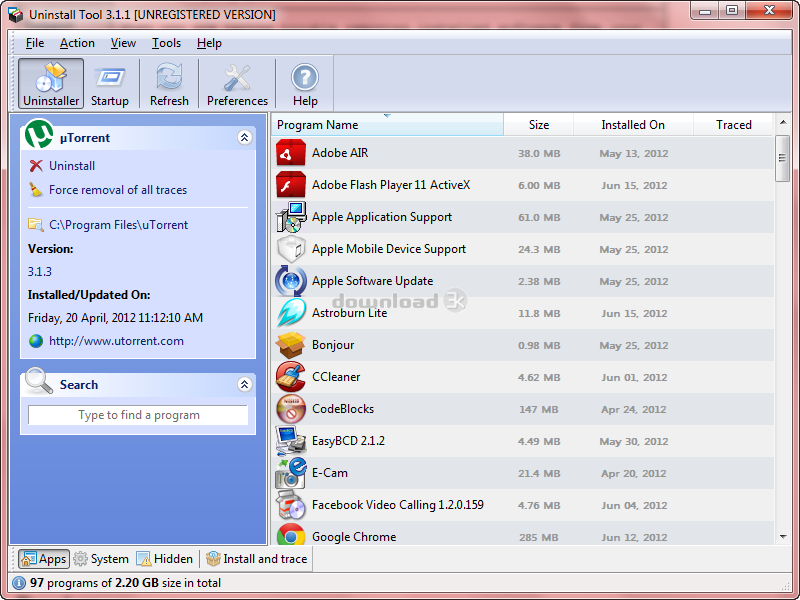800x600 pixels.
Task: Click Force removal of all traces
Action: (118, 190)
